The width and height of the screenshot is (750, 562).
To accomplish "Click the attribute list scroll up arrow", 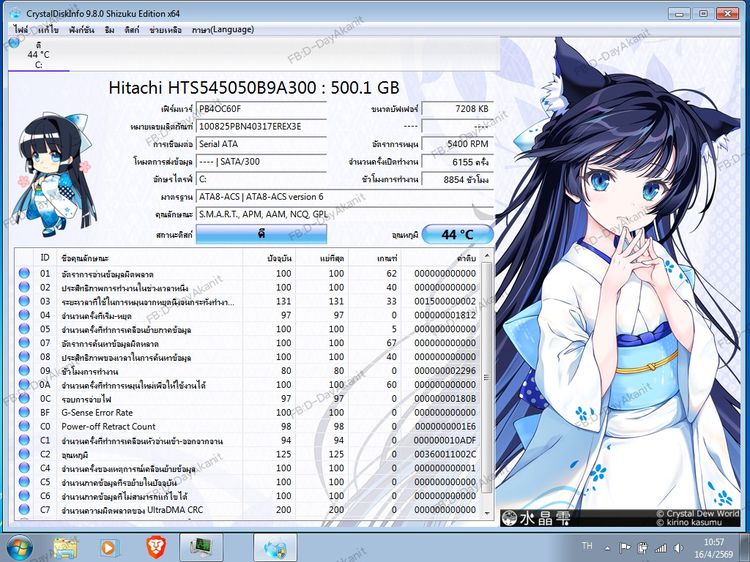I will tap(486, 256).
